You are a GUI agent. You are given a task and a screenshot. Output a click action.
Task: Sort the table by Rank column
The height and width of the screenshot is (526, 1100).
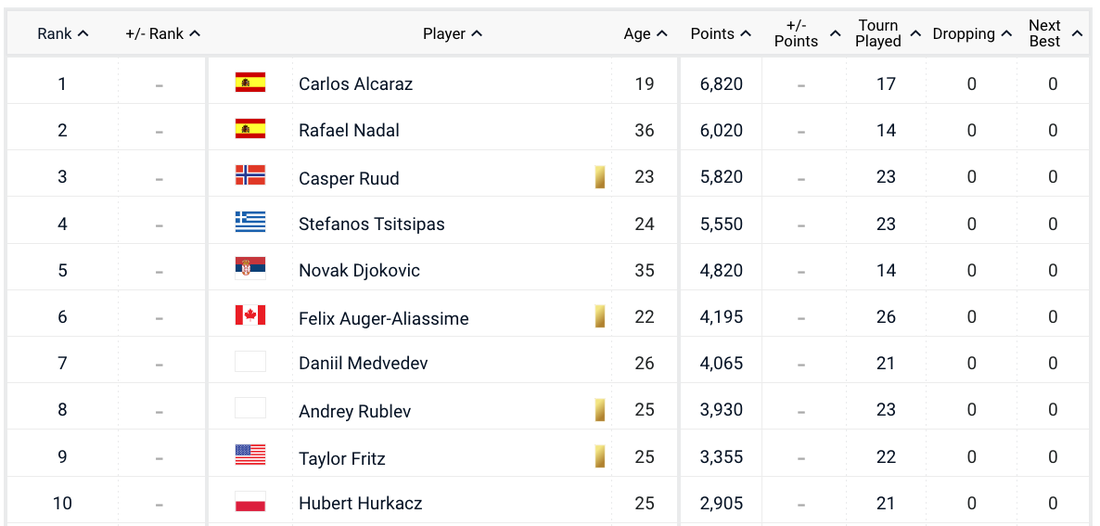pyautogui.click(x=62, y=34)
